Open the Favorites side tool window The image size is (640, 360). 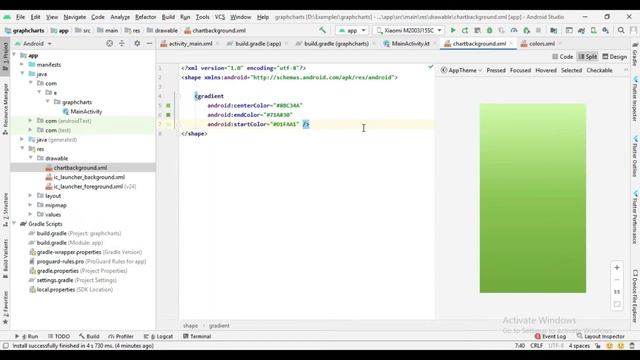click(5, 308)
